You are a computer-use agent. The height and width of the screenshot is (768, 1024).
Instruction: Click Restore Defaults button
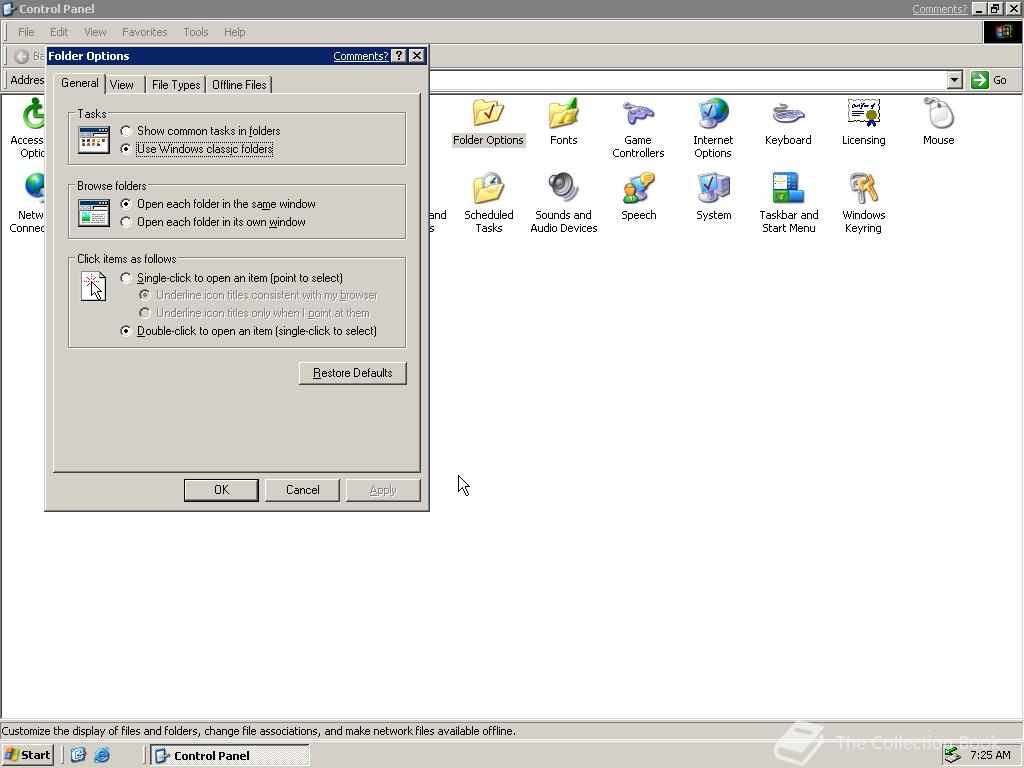pos(353,373)
